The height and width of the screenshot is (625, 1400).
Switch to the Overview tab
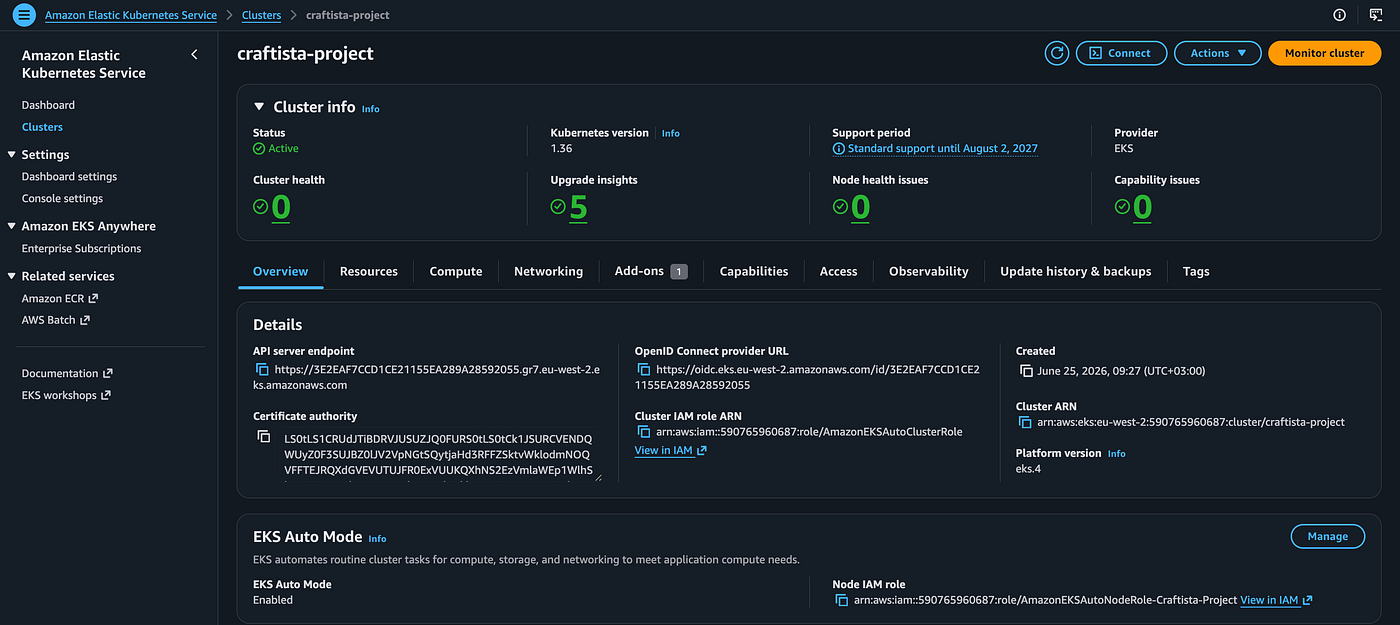pos(280,271)
